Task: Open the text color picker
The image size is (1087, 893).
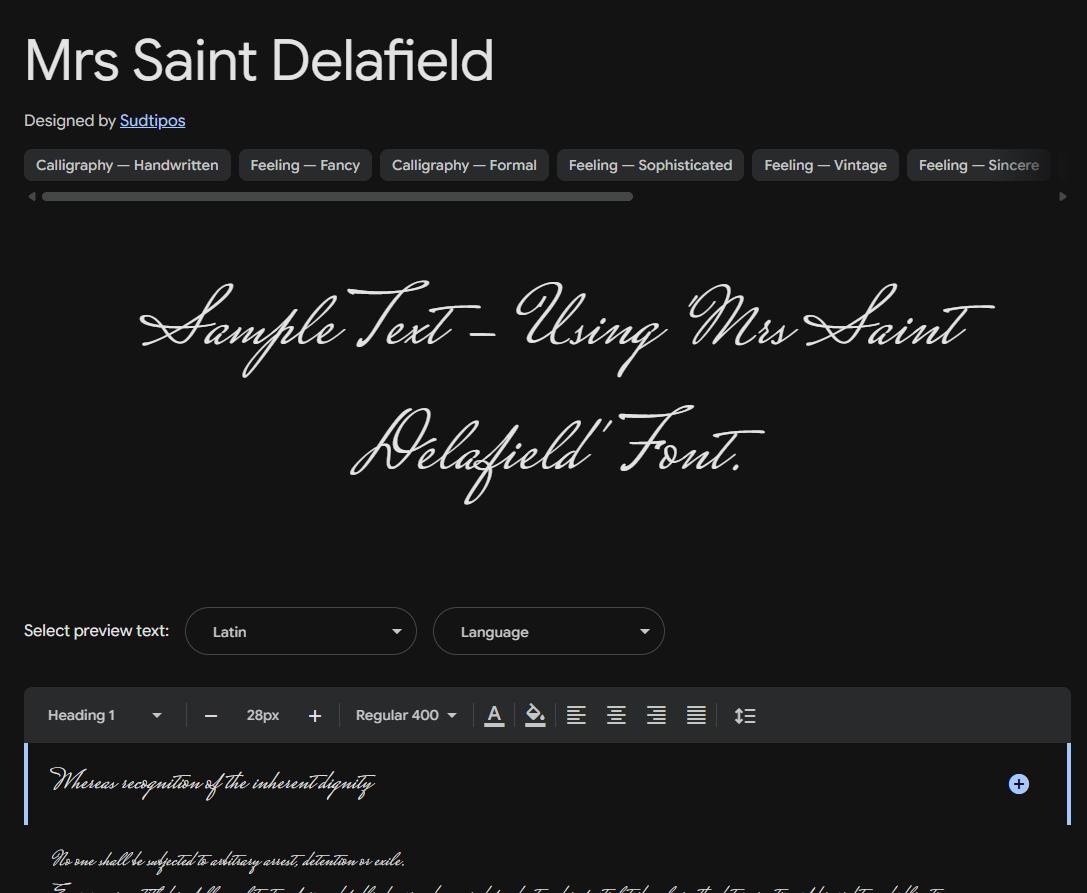Action: [494, 715]
